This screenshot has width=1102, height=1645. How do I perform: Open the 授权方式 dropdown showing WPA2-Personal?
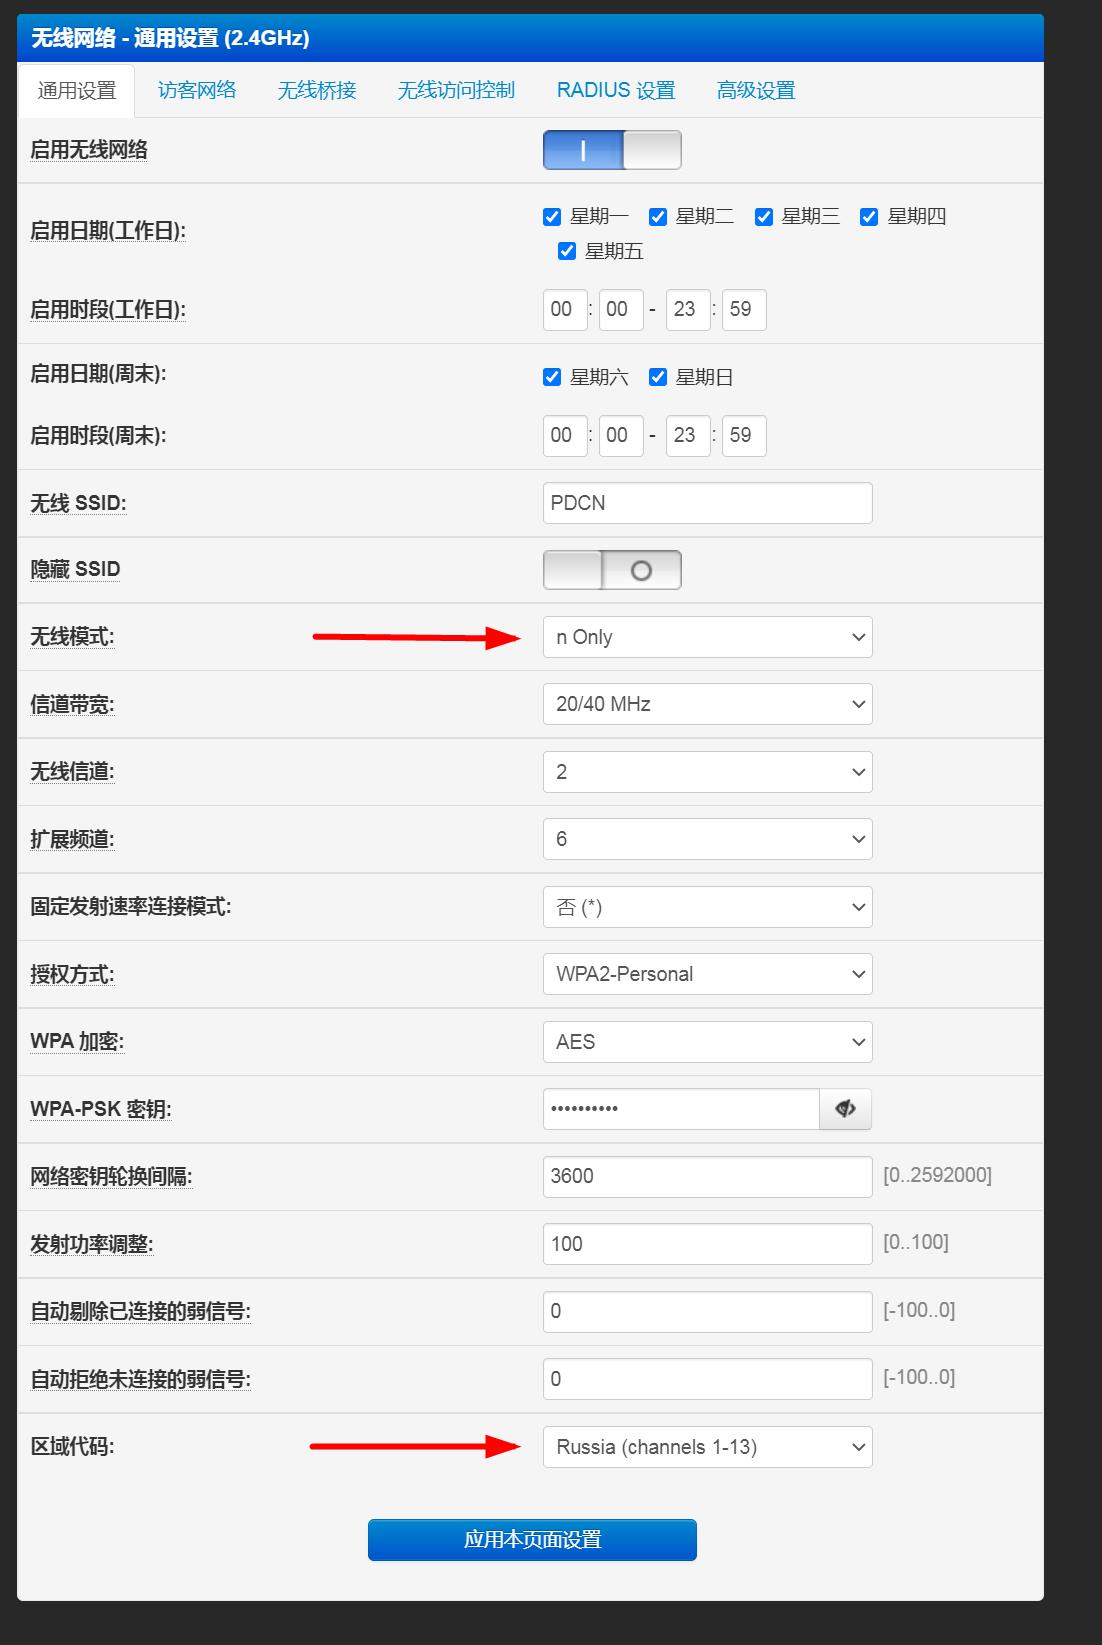tap(707, 974)
